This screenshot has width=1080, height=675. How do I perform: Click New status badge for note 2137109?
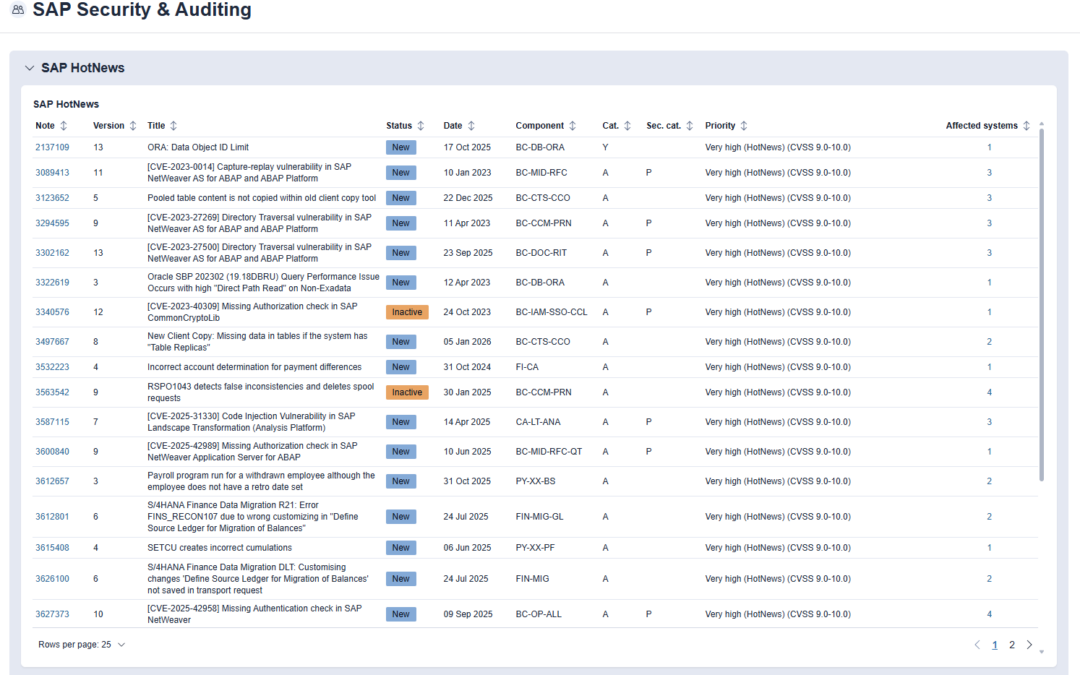point(401,147)
